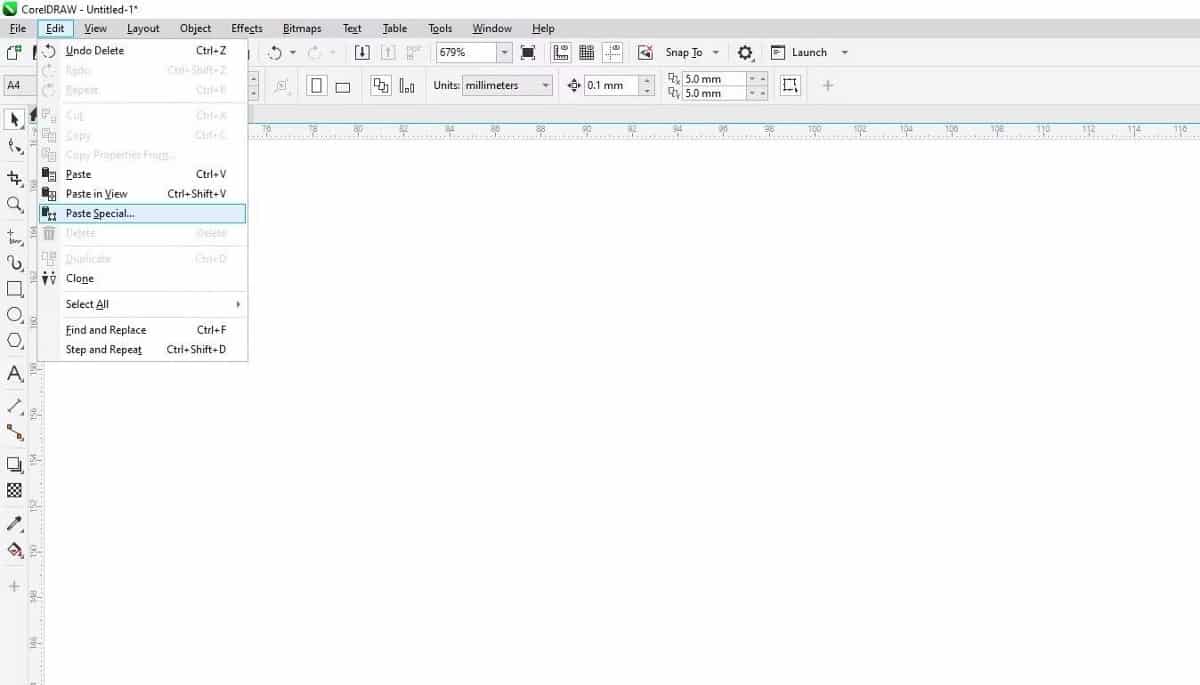
Task: Select the Rectangle tool
Action: 14,289
